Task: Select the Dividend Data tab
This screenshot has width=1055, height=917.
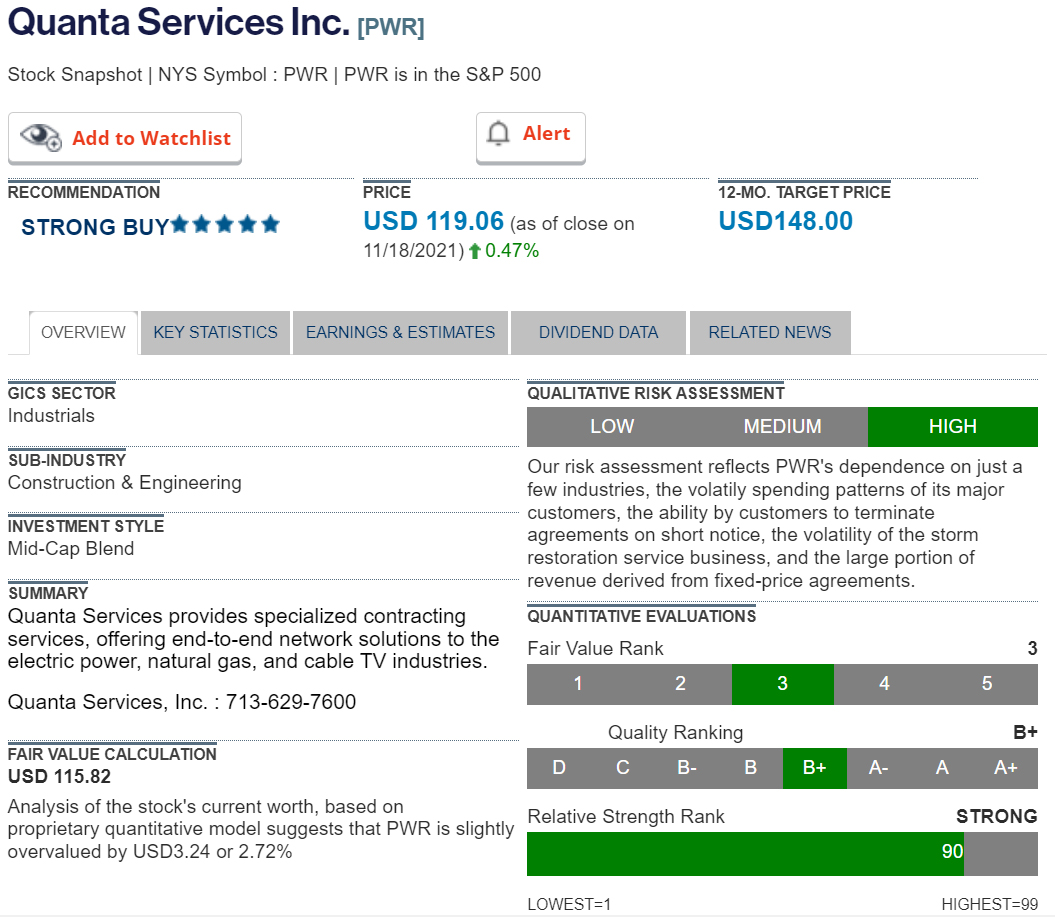Action: pyautogui.click(x=598, y=332)
